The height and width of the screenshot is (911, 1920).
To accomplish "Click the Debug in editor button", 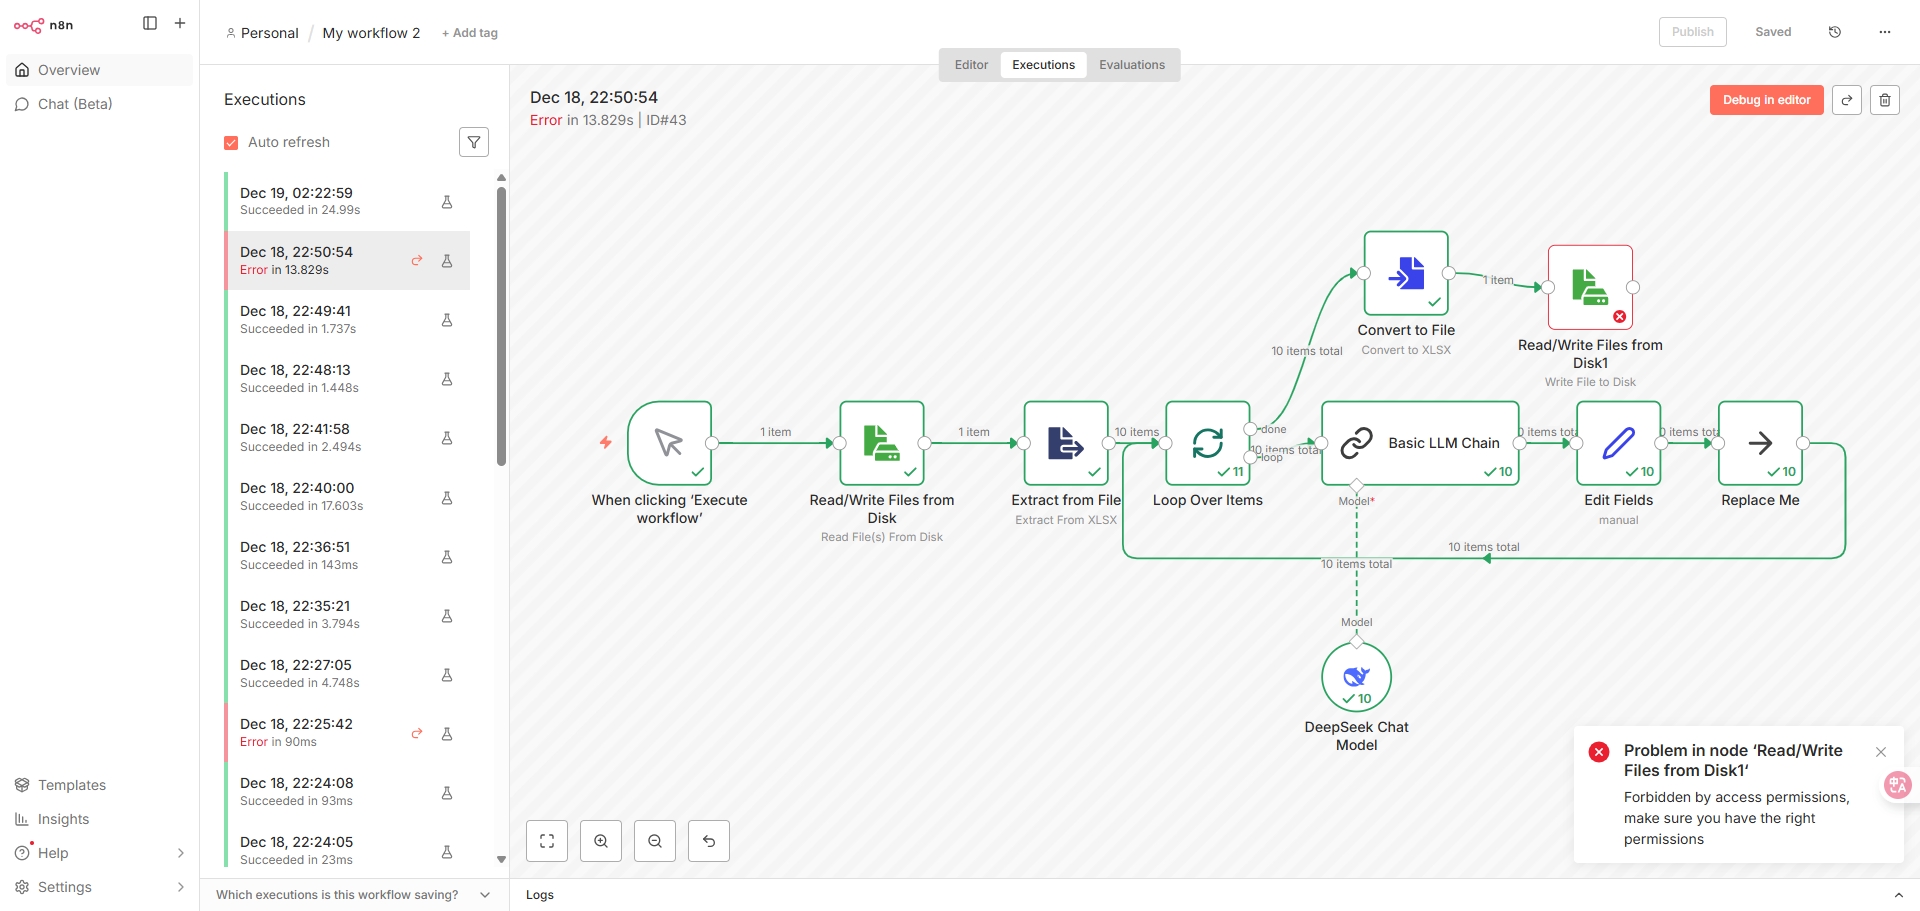I will tap(1766, 100).
